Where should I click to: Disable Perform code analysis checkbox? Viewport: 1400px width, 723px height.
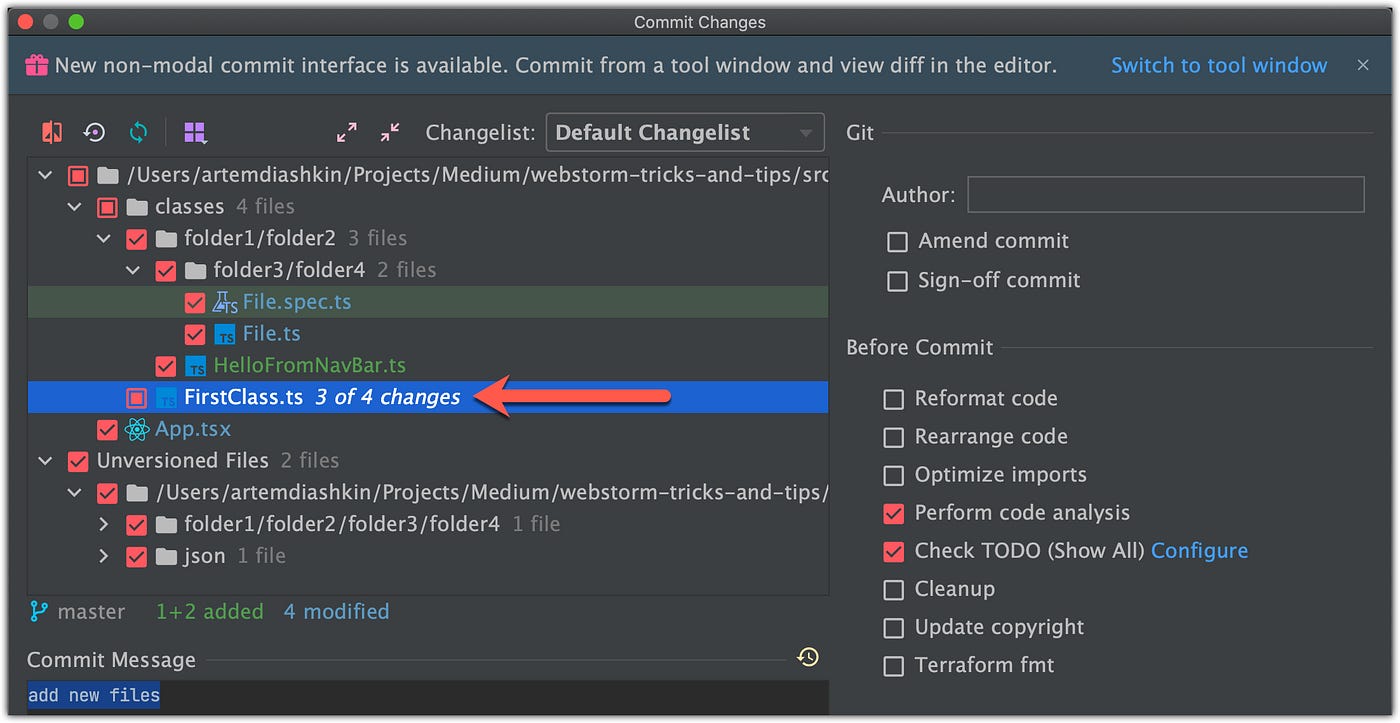[893, 513]
